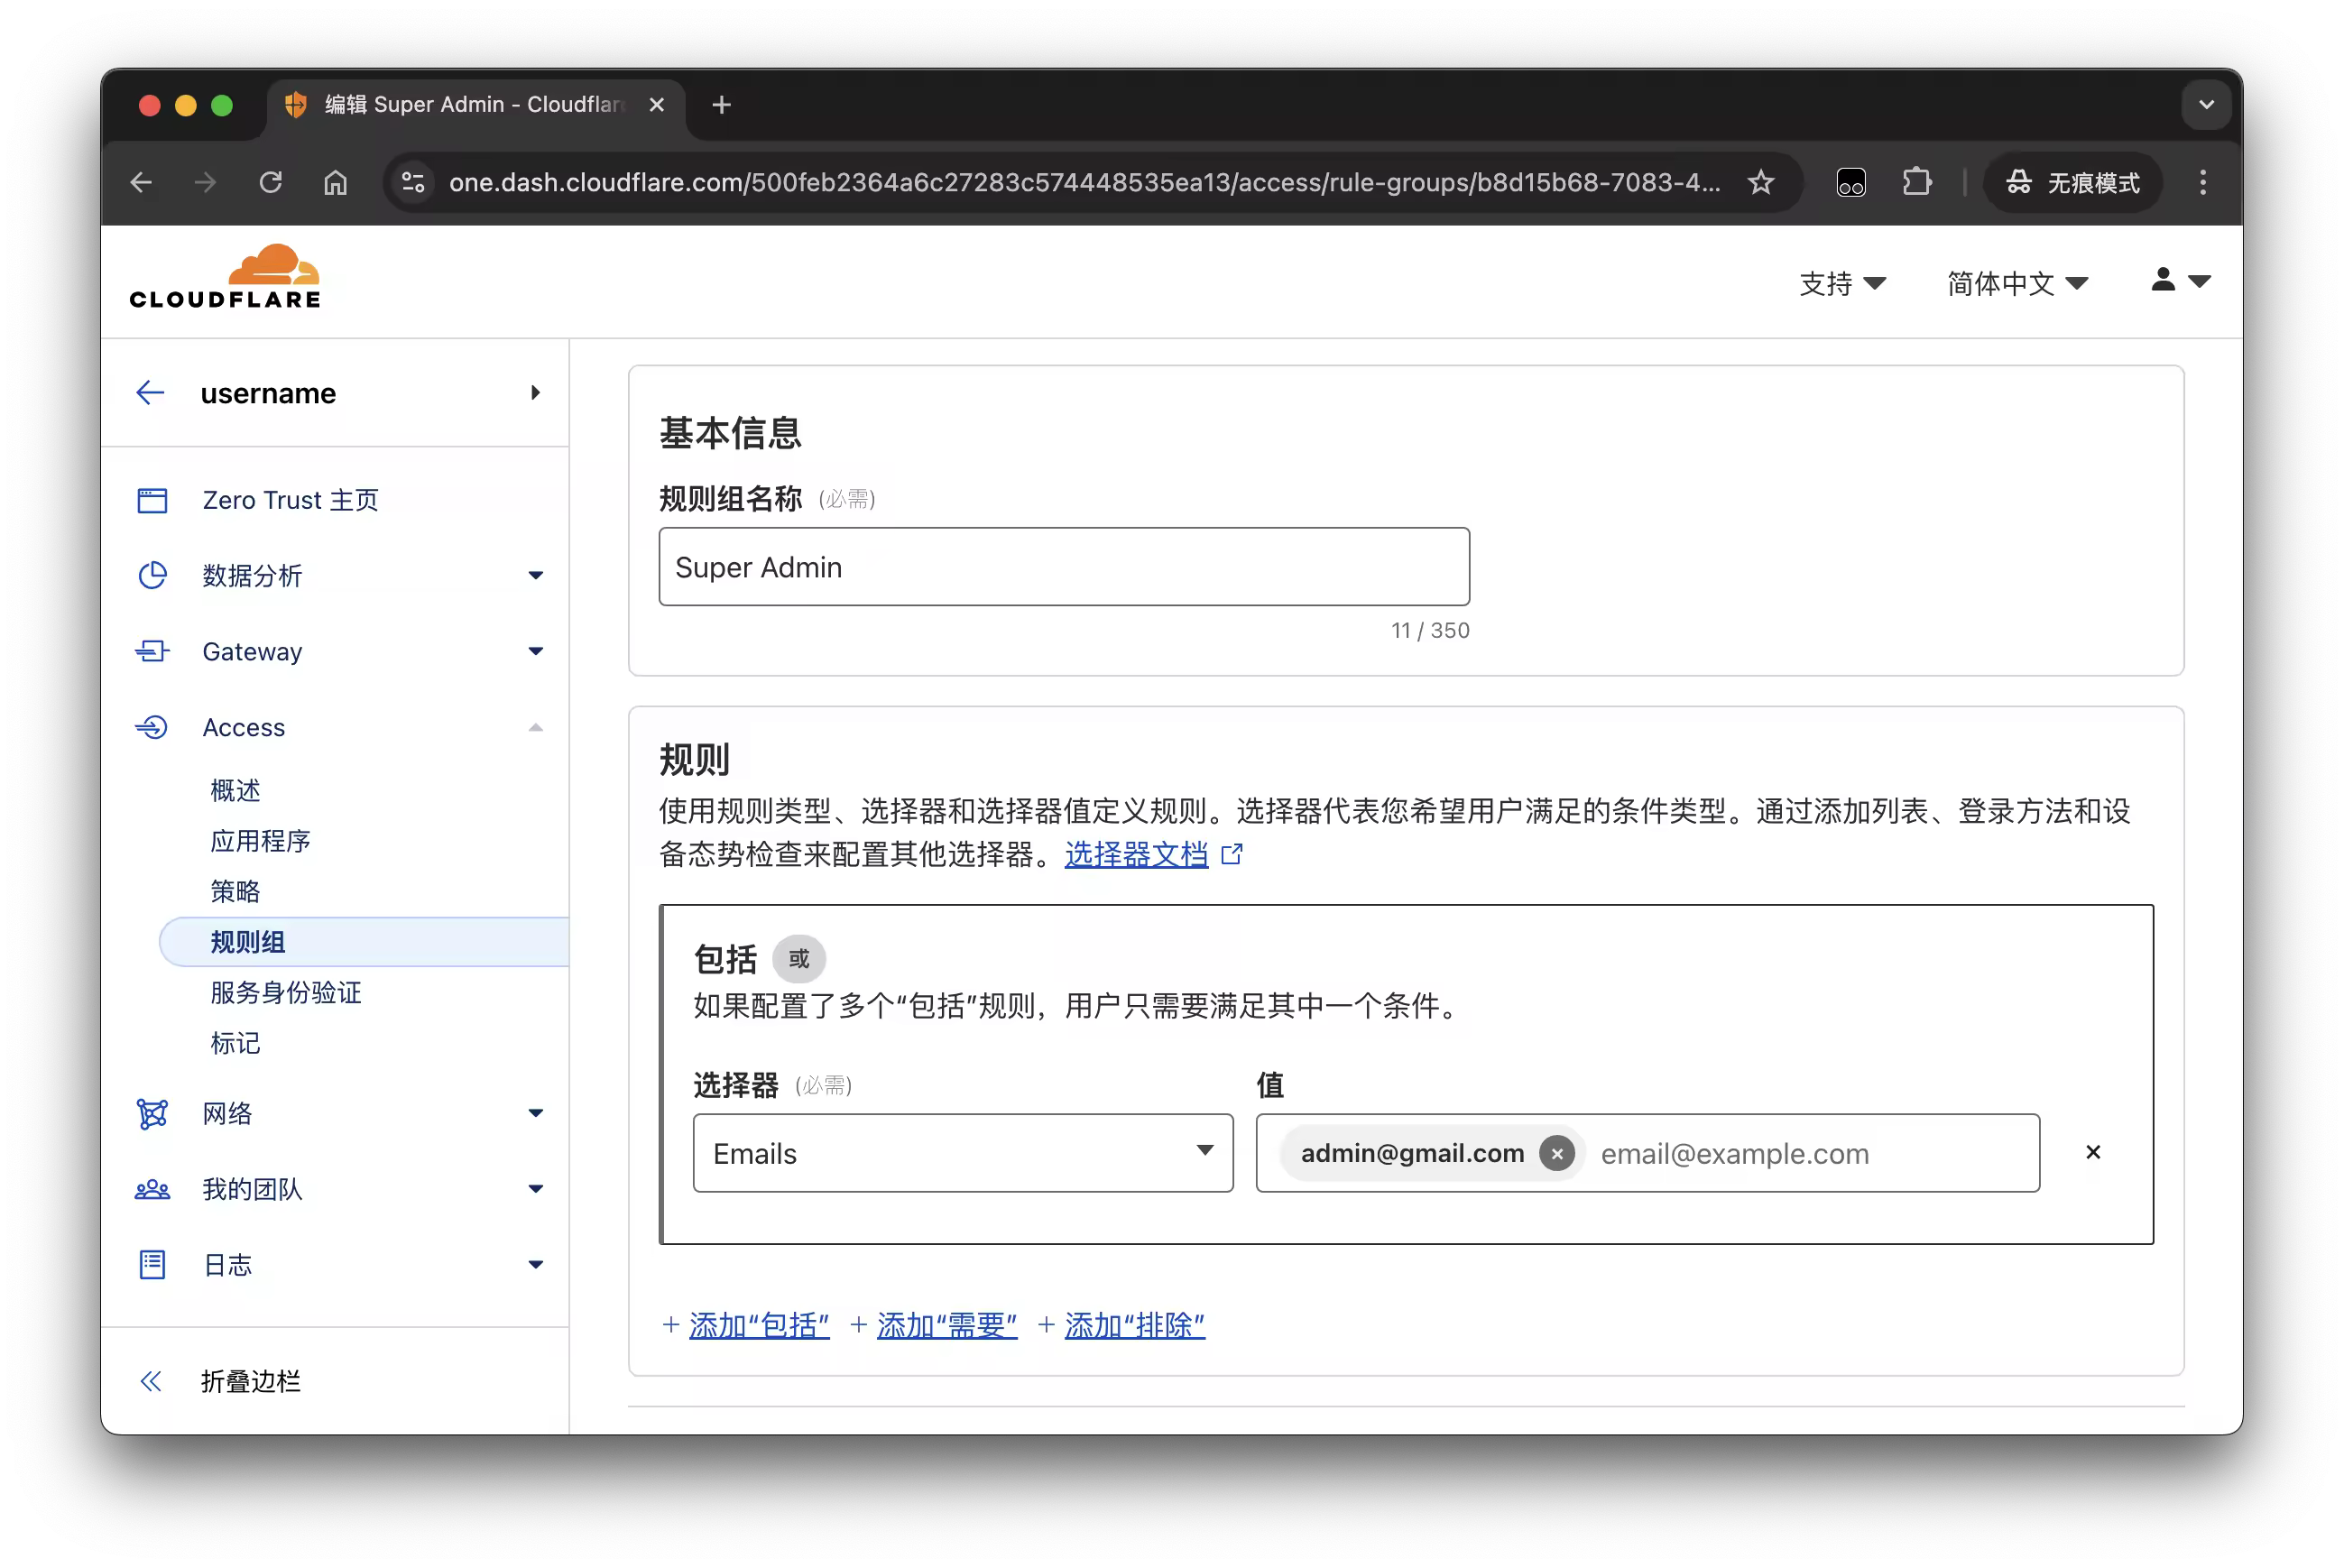Viewport: 2344px width, 1568px height.
Task: Open the user account menu icon
Action: (x=2180, y=280)
